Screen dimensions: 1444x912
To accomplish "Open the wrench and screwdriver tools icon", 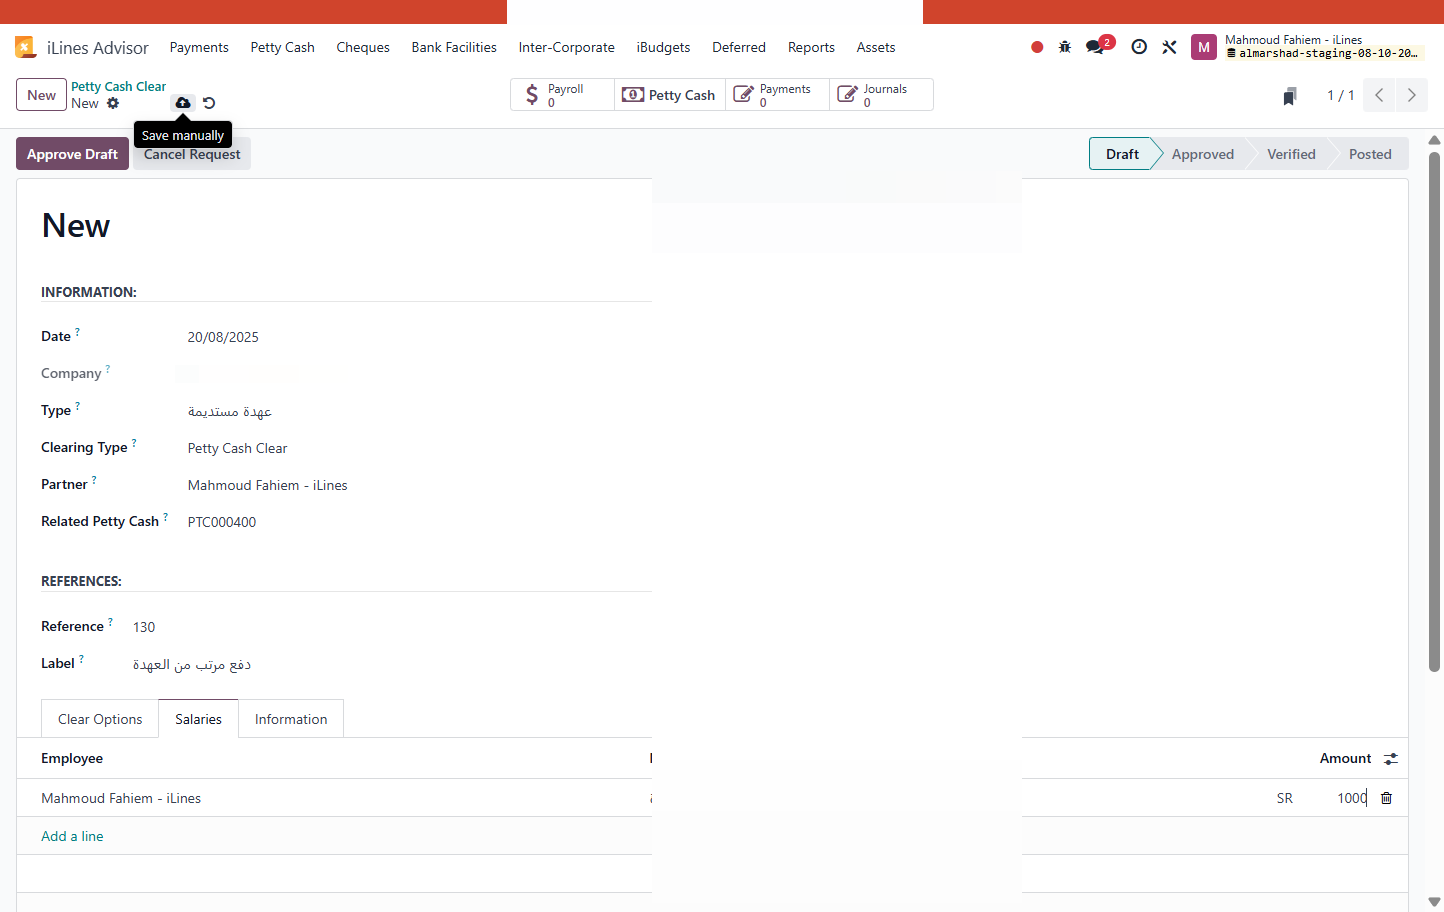I will 1169,47.
